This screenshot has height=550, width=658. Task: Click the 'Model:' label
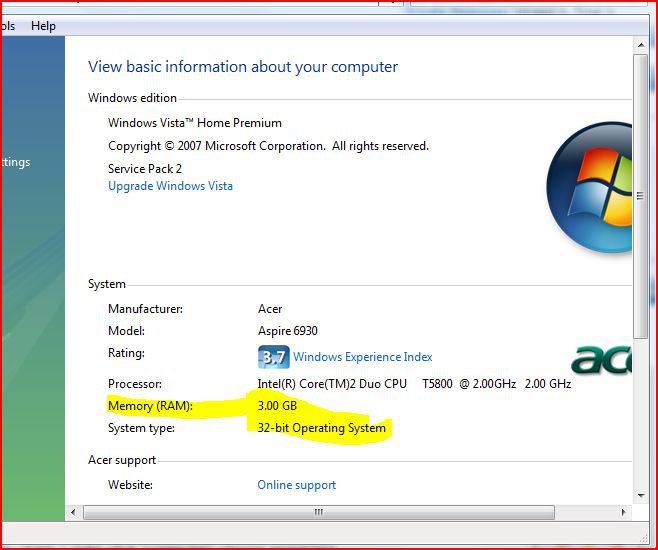coord(126,331)
